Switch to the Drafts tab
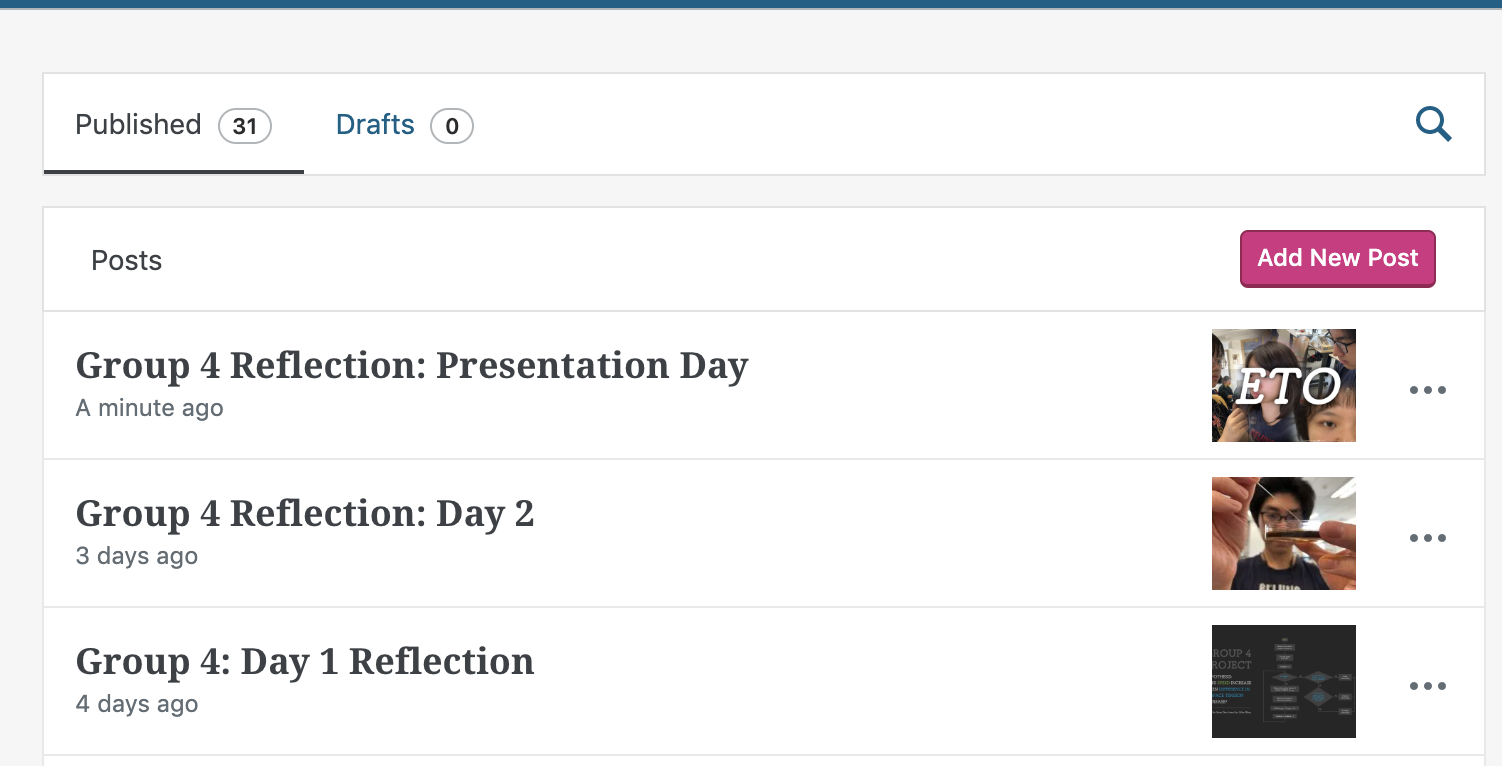Screen dimensions: 1502x766 [375, 125]
